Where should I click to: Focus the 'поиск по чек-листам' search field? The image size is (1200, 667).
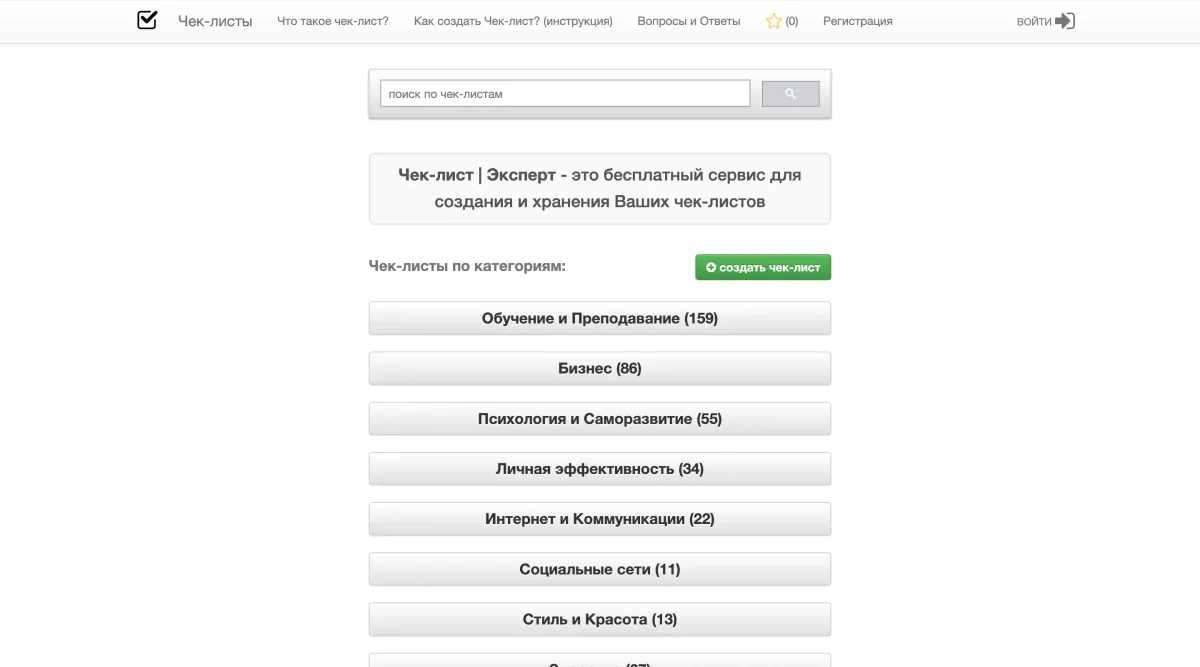click(x=565, y=94)
